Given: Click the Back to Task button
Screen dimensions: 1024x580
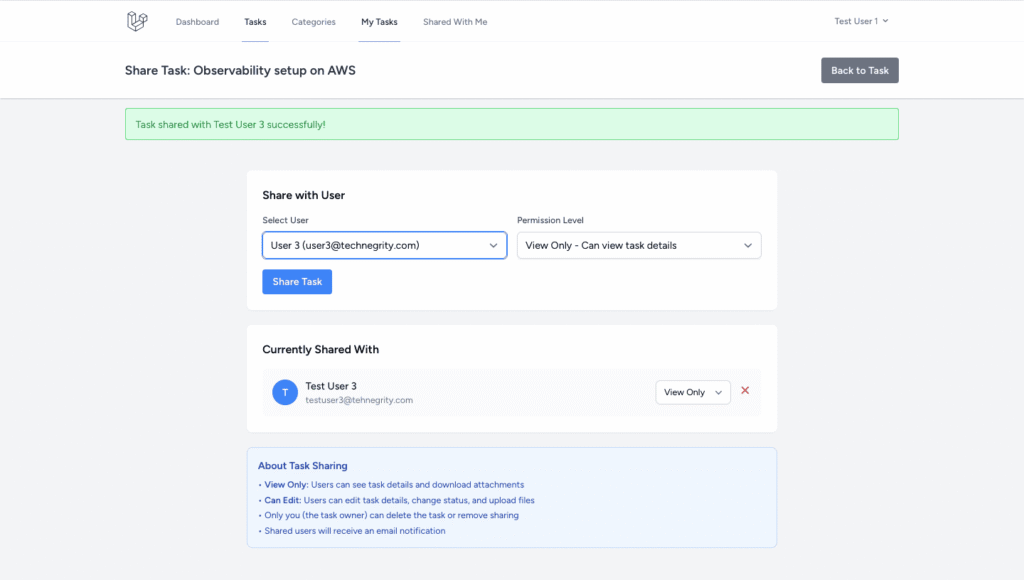Looking at the screenshot, I should tap(860, 70).
